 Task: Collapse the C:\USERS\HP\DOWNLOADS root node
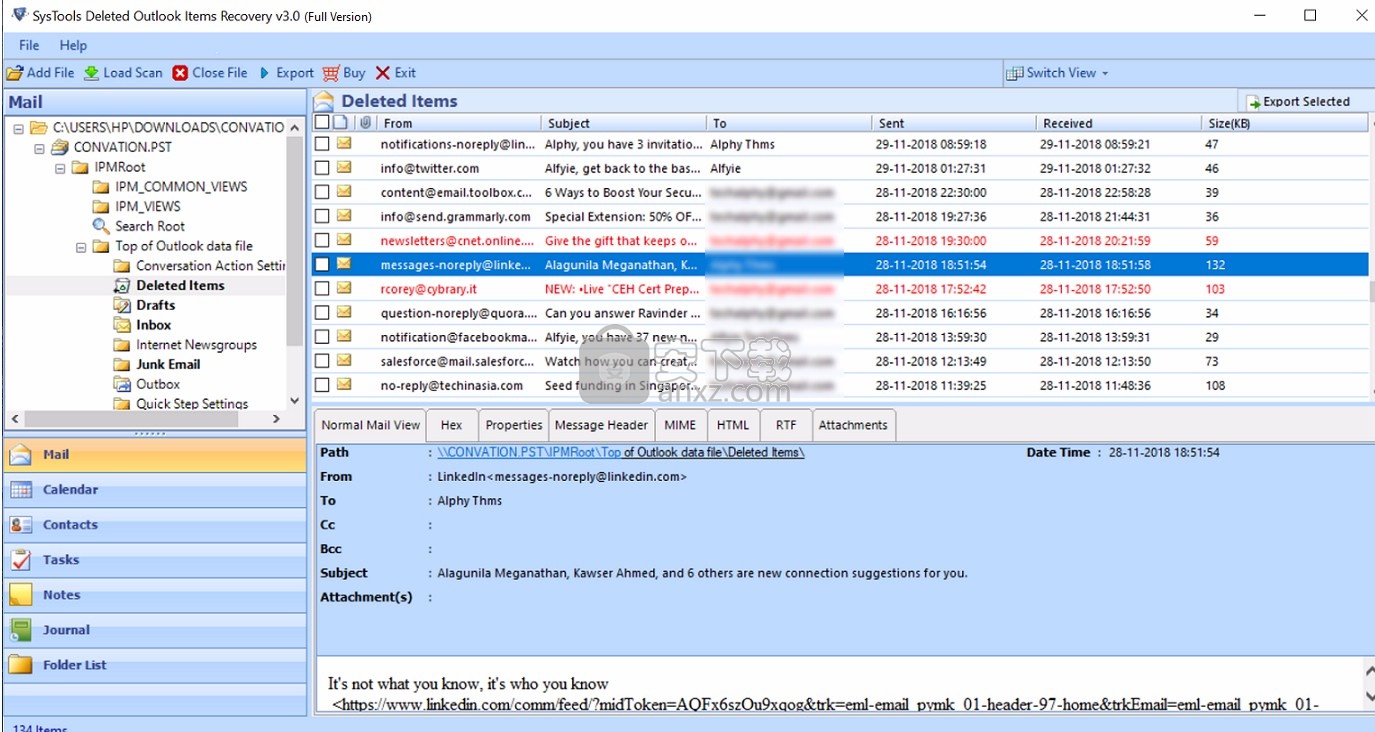(19, 128)
